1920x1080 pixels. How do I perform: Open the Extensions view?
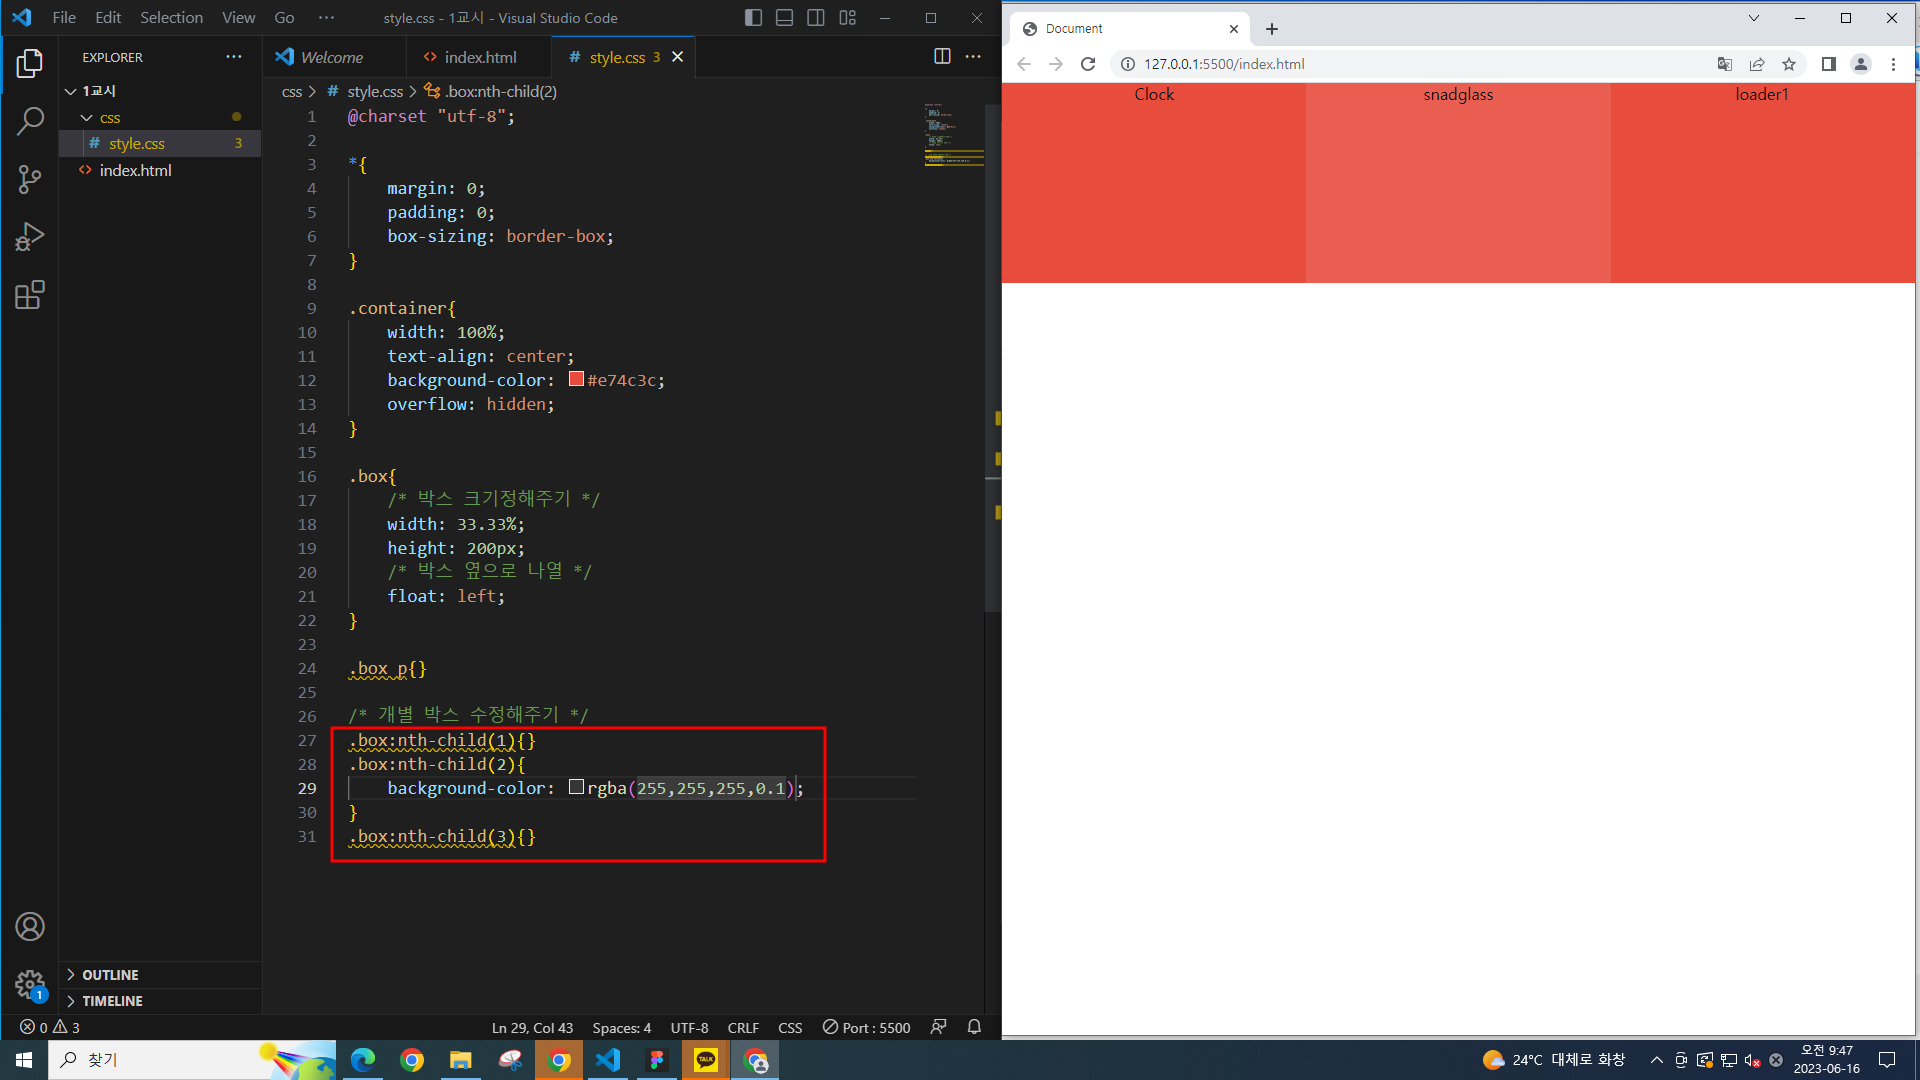tap(30, 295)
